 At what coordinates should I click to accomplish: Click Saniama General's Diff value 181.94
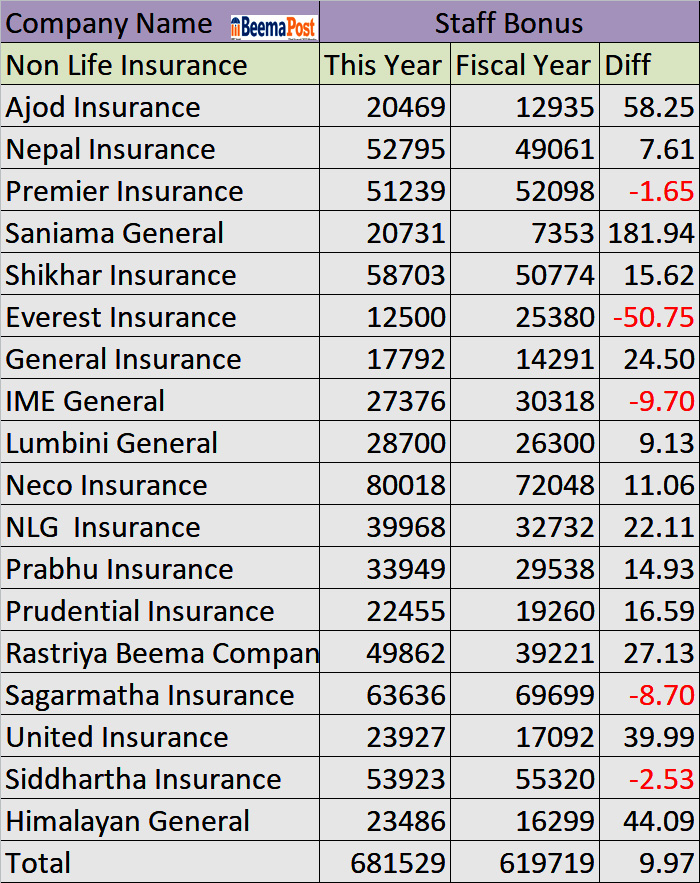[x=651, y=234]
